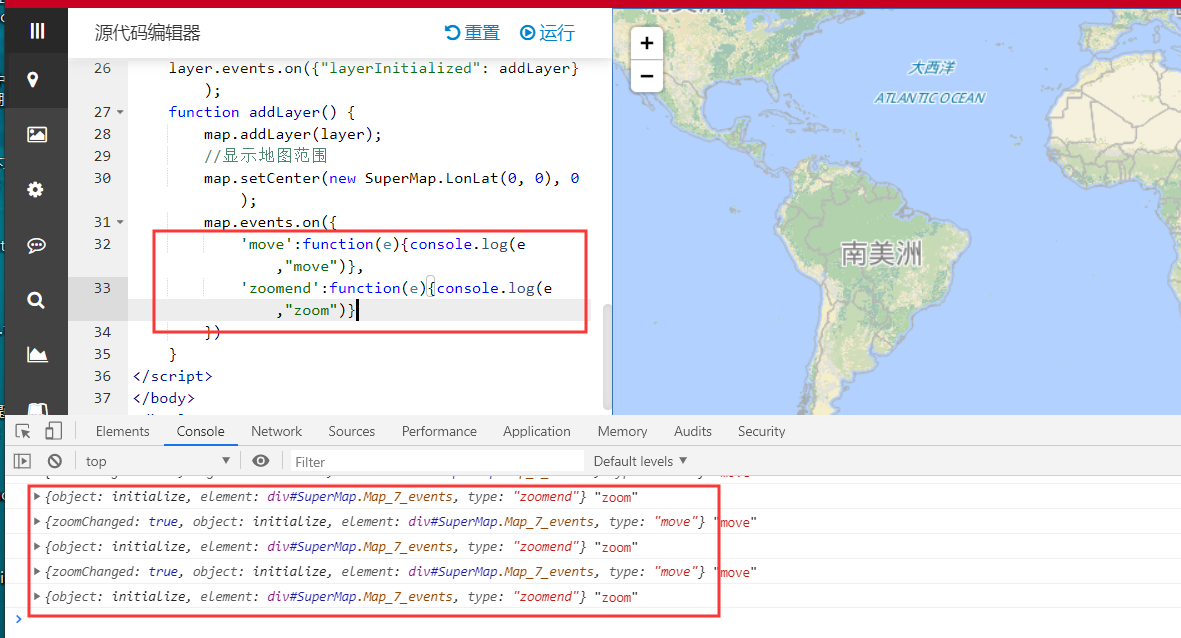Zoom in the map with plus button

coord(647,43)
